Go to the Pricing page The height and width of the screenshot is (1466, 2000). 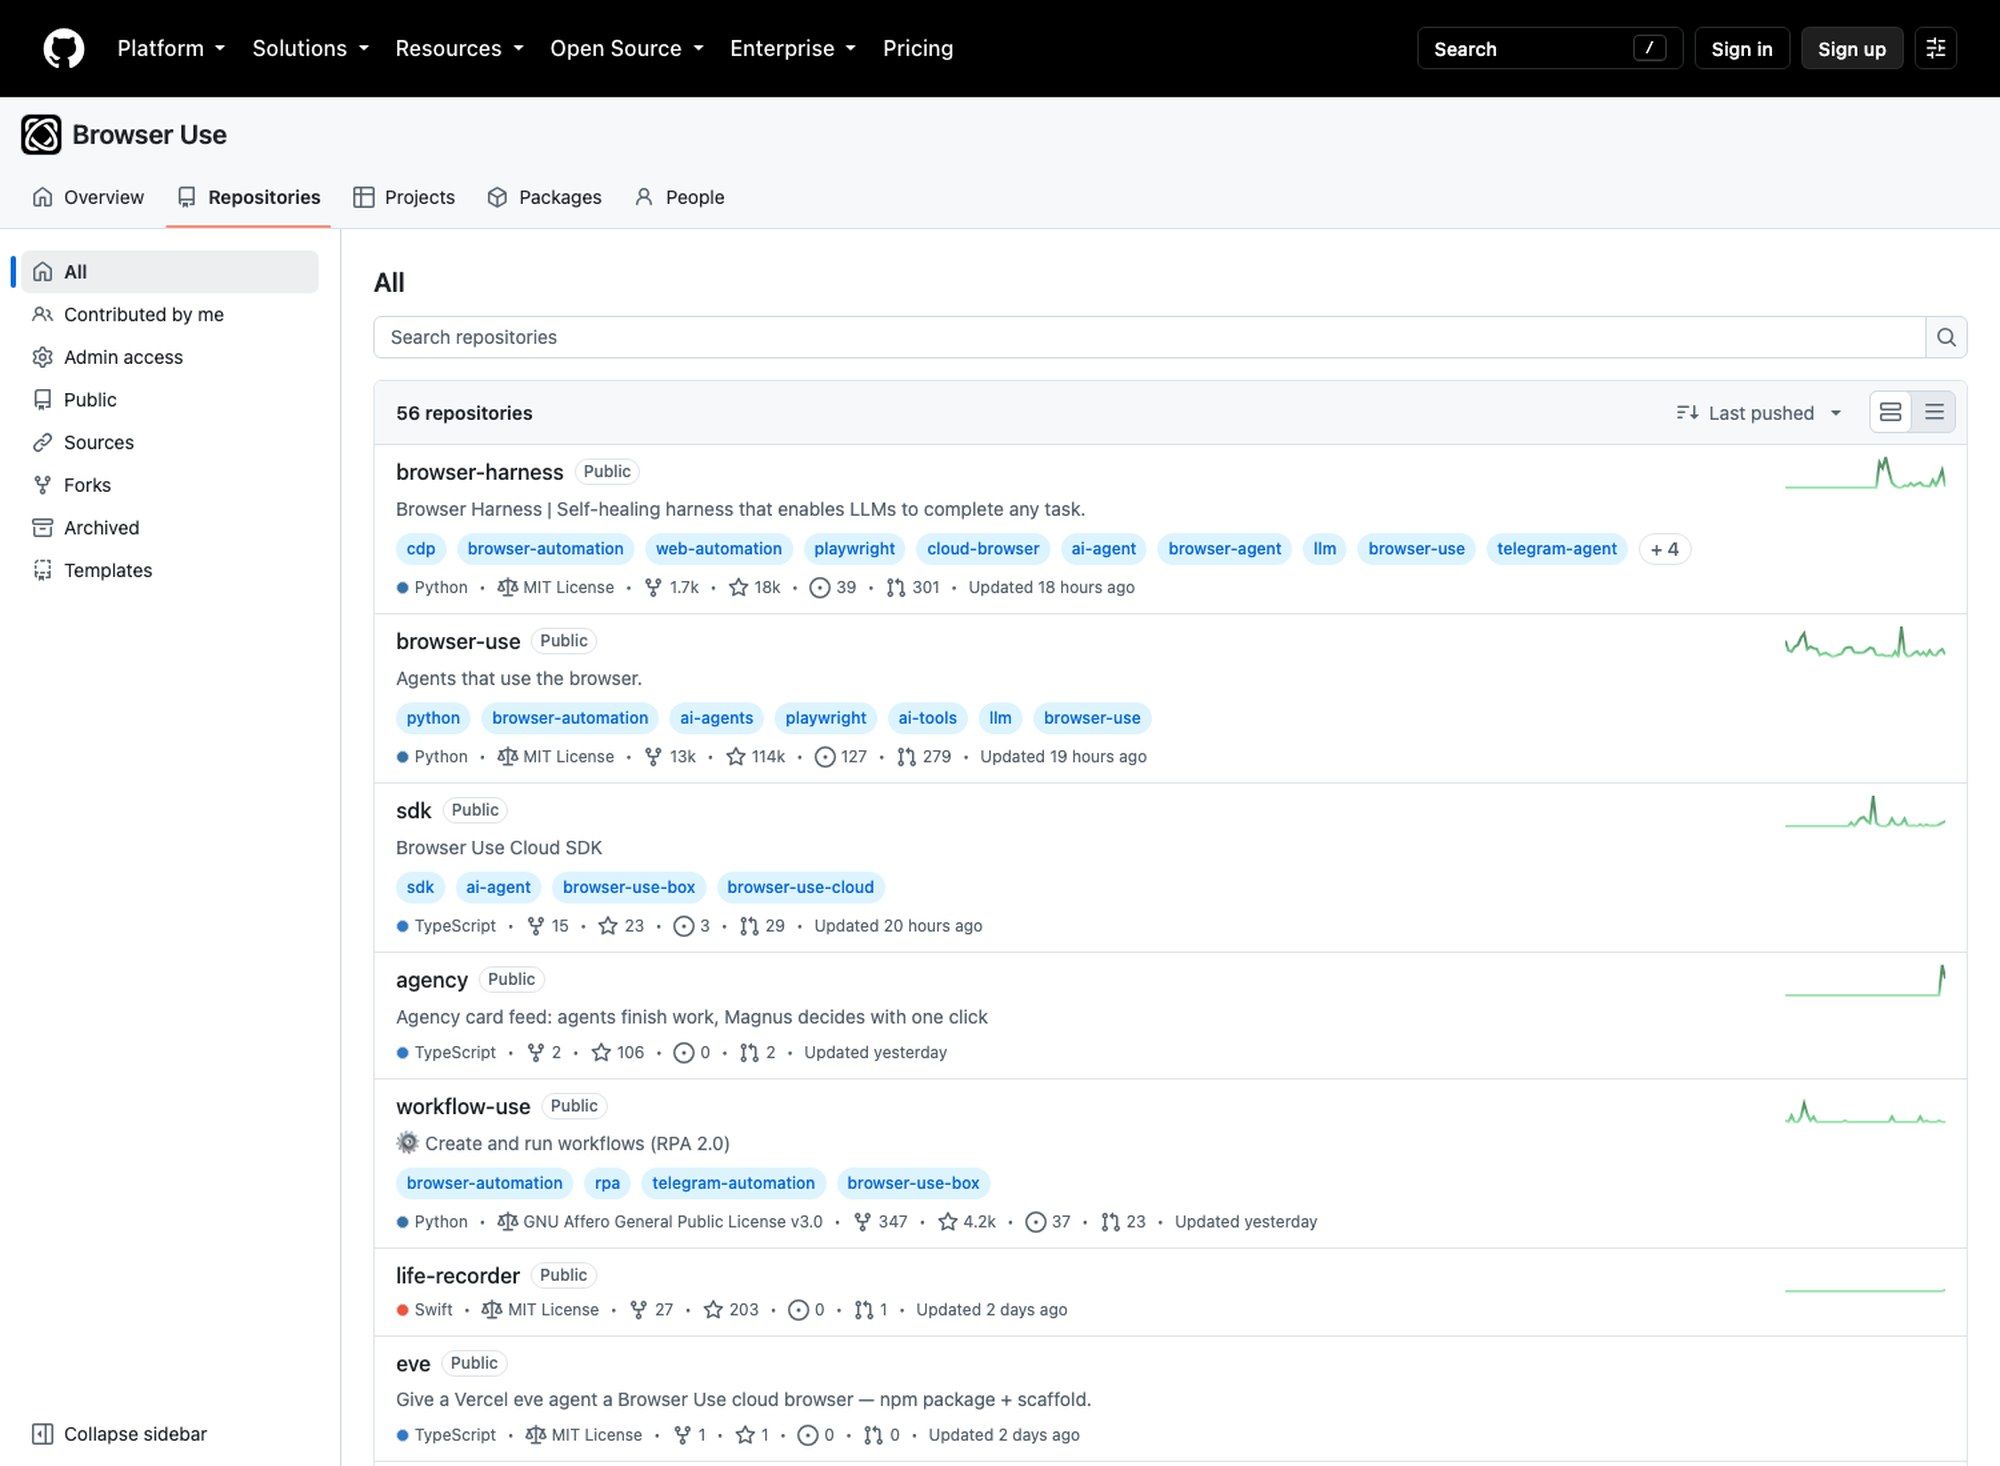pos(918,48)
